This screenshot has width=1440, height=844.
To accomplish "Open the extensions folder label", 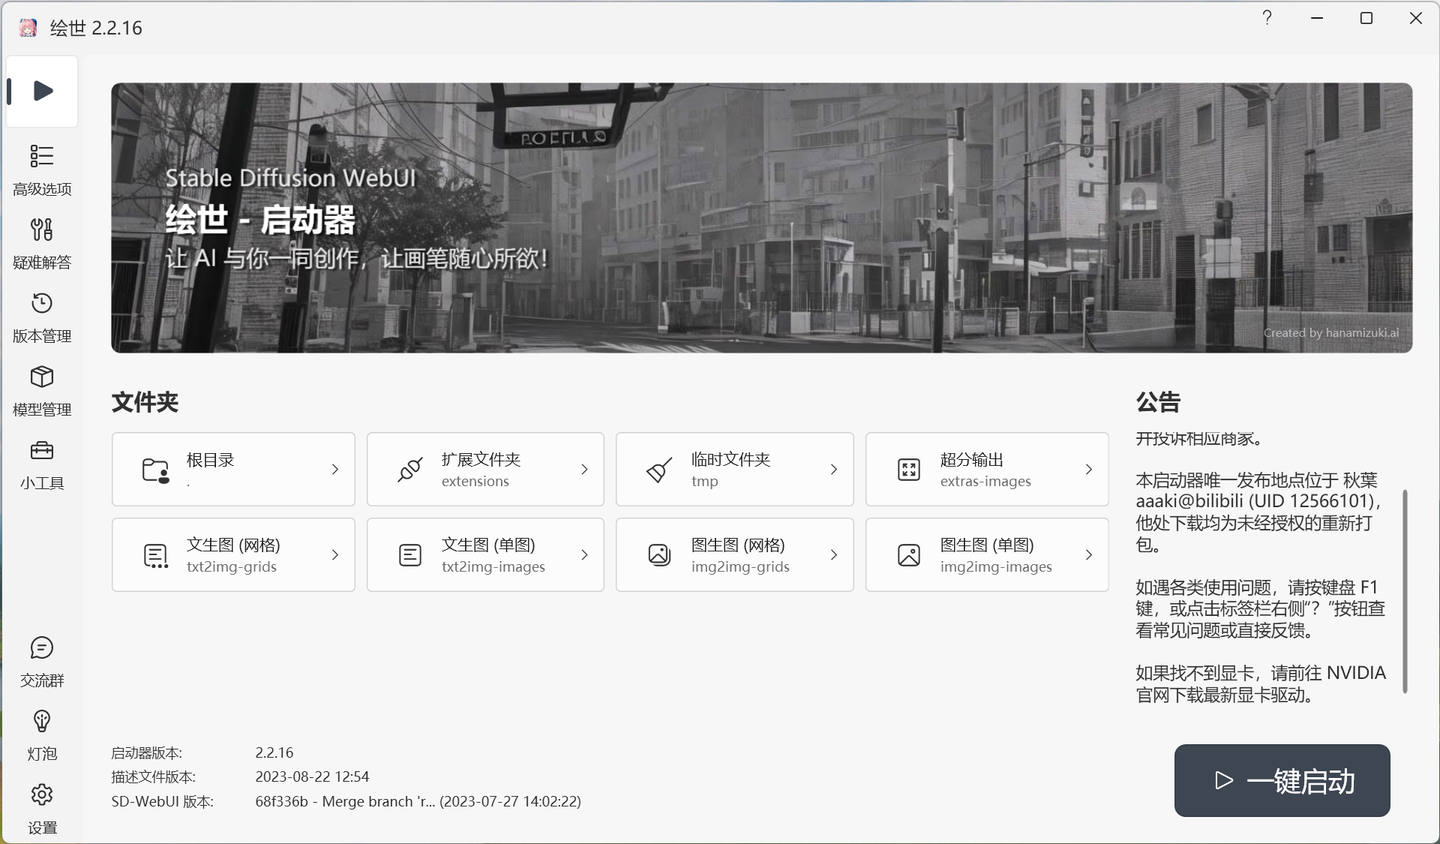I will tap(475, 482).
